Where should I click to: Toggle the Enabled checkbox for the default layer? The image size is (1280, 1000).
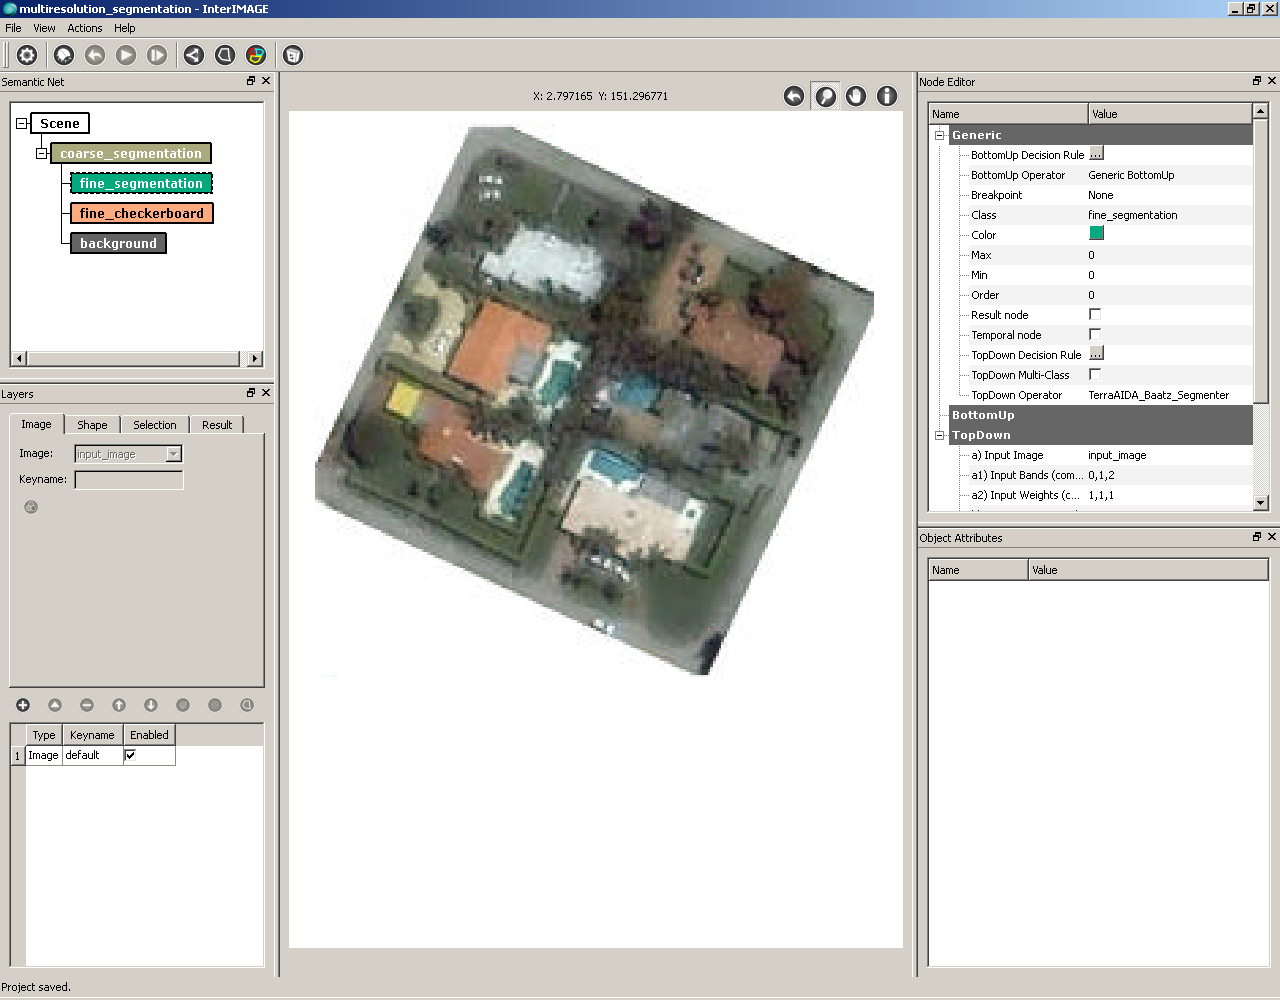coord(131,755)
